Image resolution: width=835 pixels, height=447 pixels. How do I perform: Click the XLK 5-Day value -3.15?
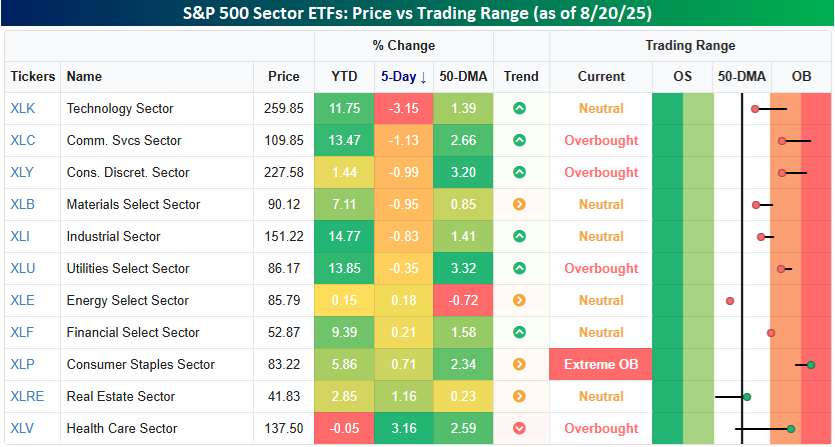404,108
